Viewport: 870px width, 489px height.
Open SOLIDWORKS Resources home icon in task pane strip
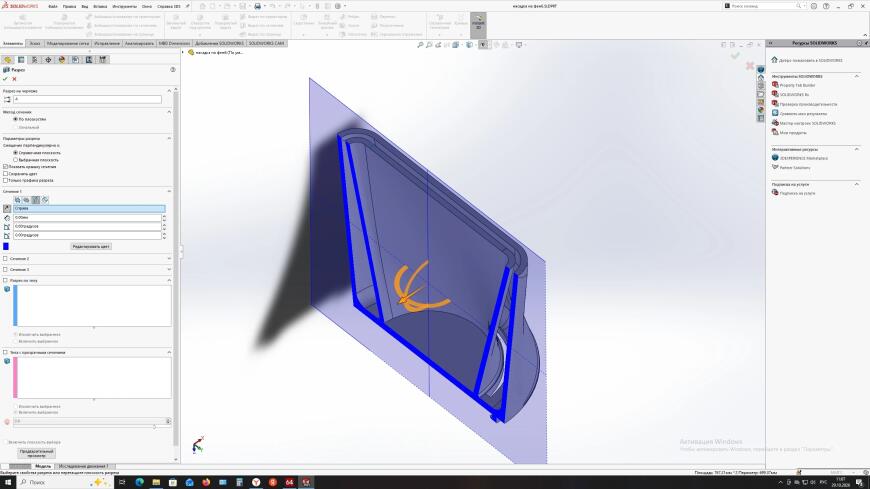(761, 78)
